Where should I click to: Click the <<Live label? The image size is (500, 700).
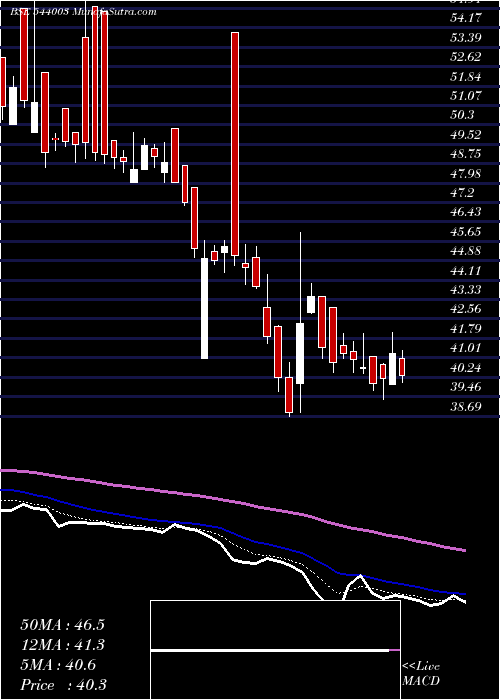click(421, 667)
